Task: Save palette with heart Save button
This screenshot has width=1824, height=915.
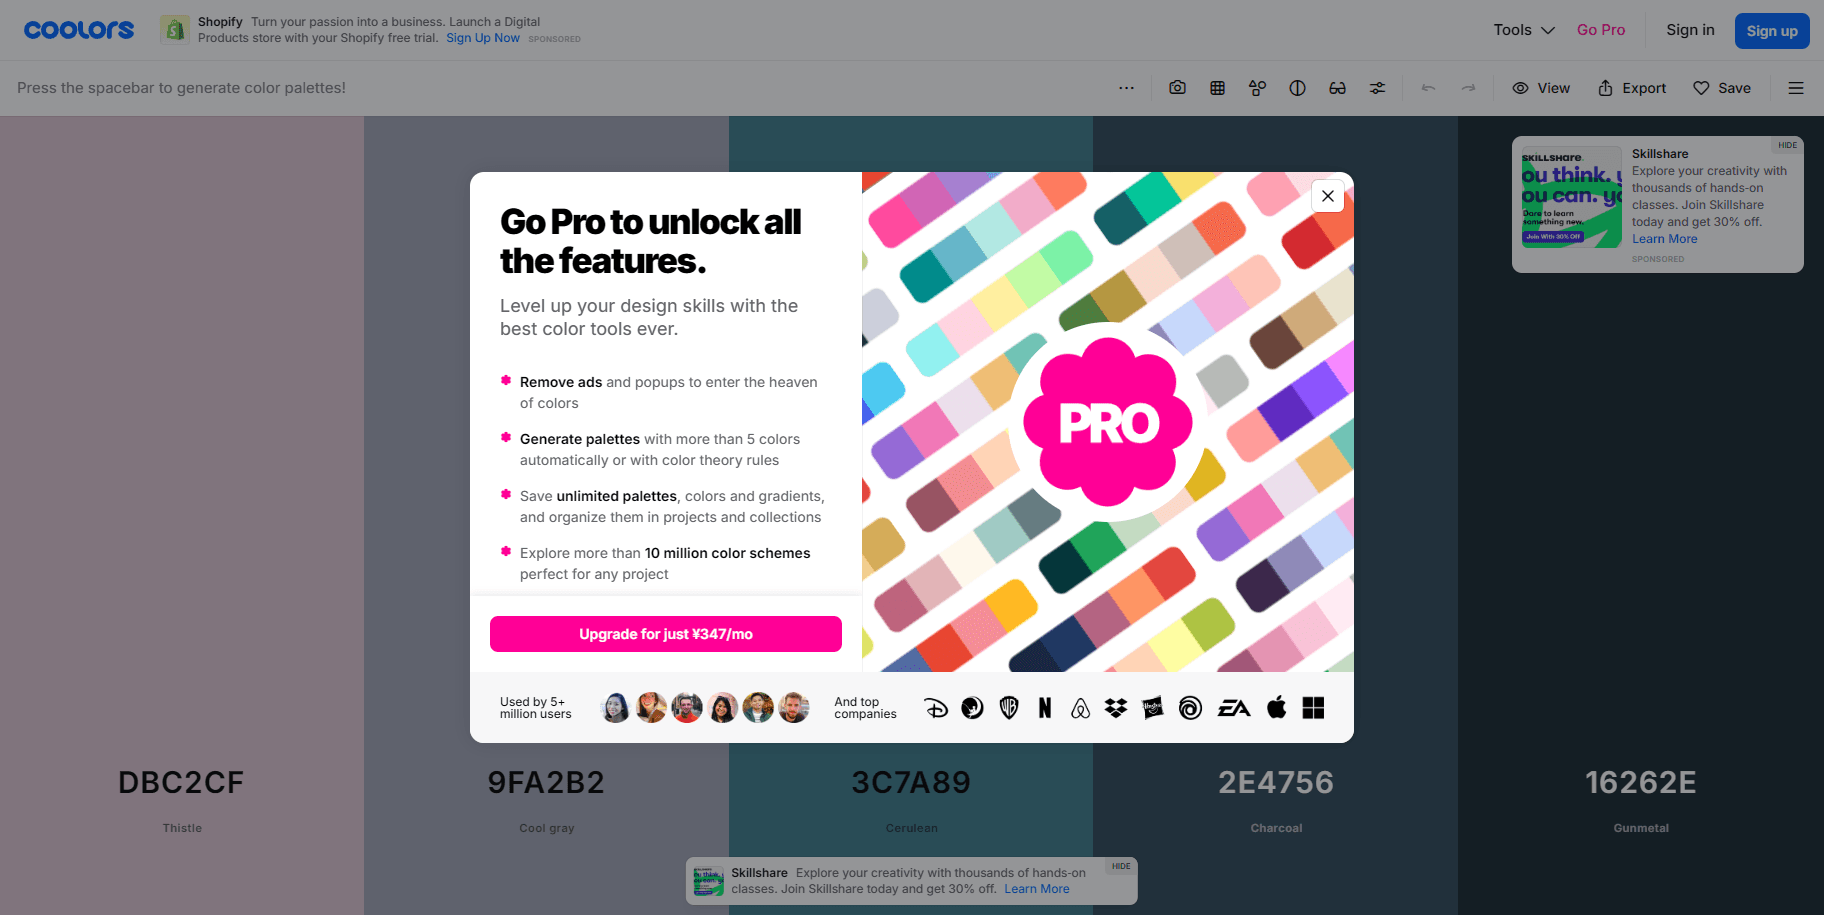Action: [1722, 88]
